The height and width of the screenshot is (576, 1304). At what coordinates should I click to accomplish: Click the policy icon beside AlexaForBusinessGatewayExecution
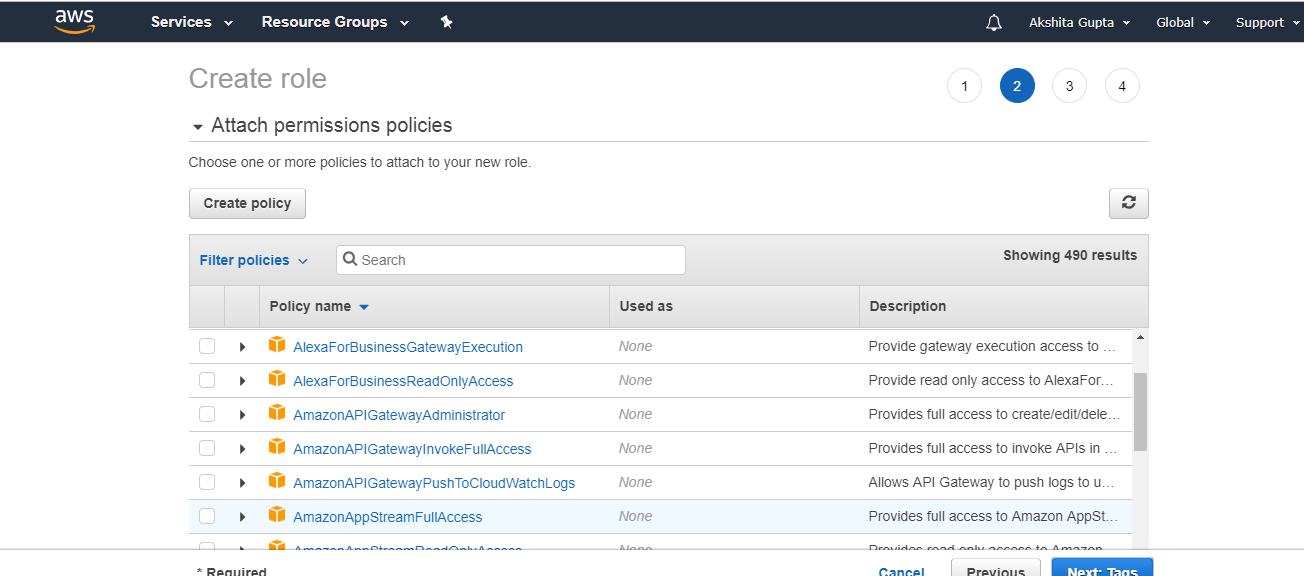277,345
